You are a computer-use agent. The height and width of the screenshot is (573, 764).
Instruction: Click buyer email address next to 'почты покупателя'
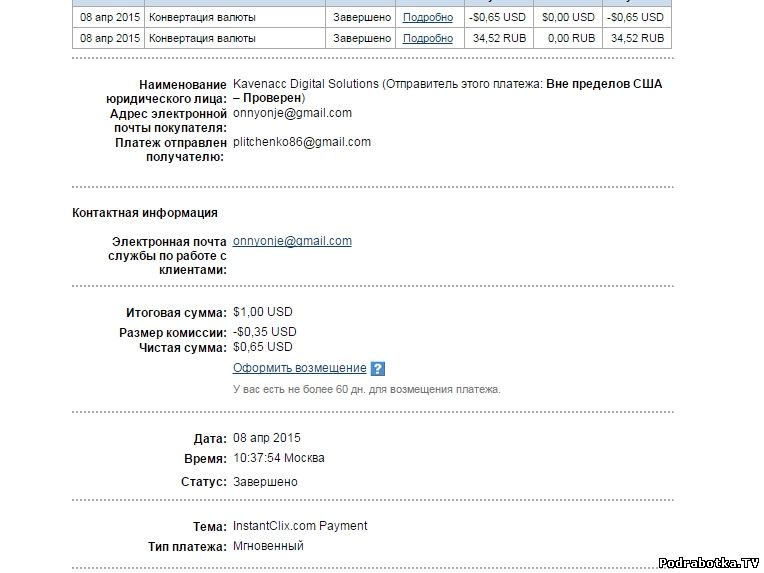pos(292,113)
